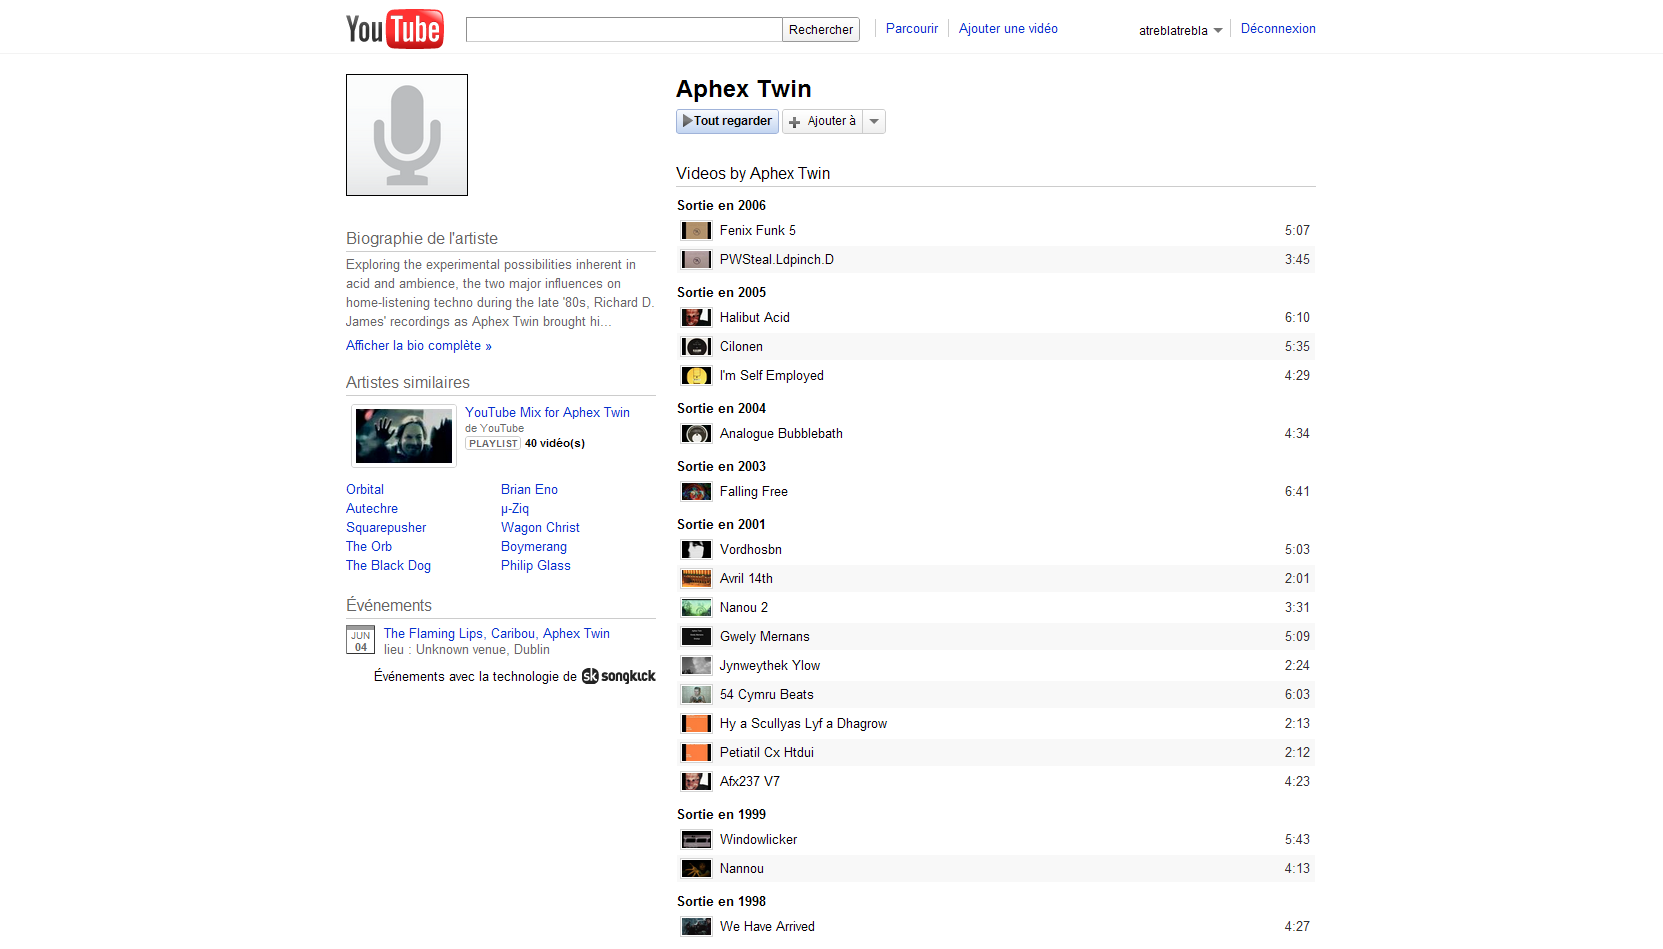Click the YouTube logo

394,29
